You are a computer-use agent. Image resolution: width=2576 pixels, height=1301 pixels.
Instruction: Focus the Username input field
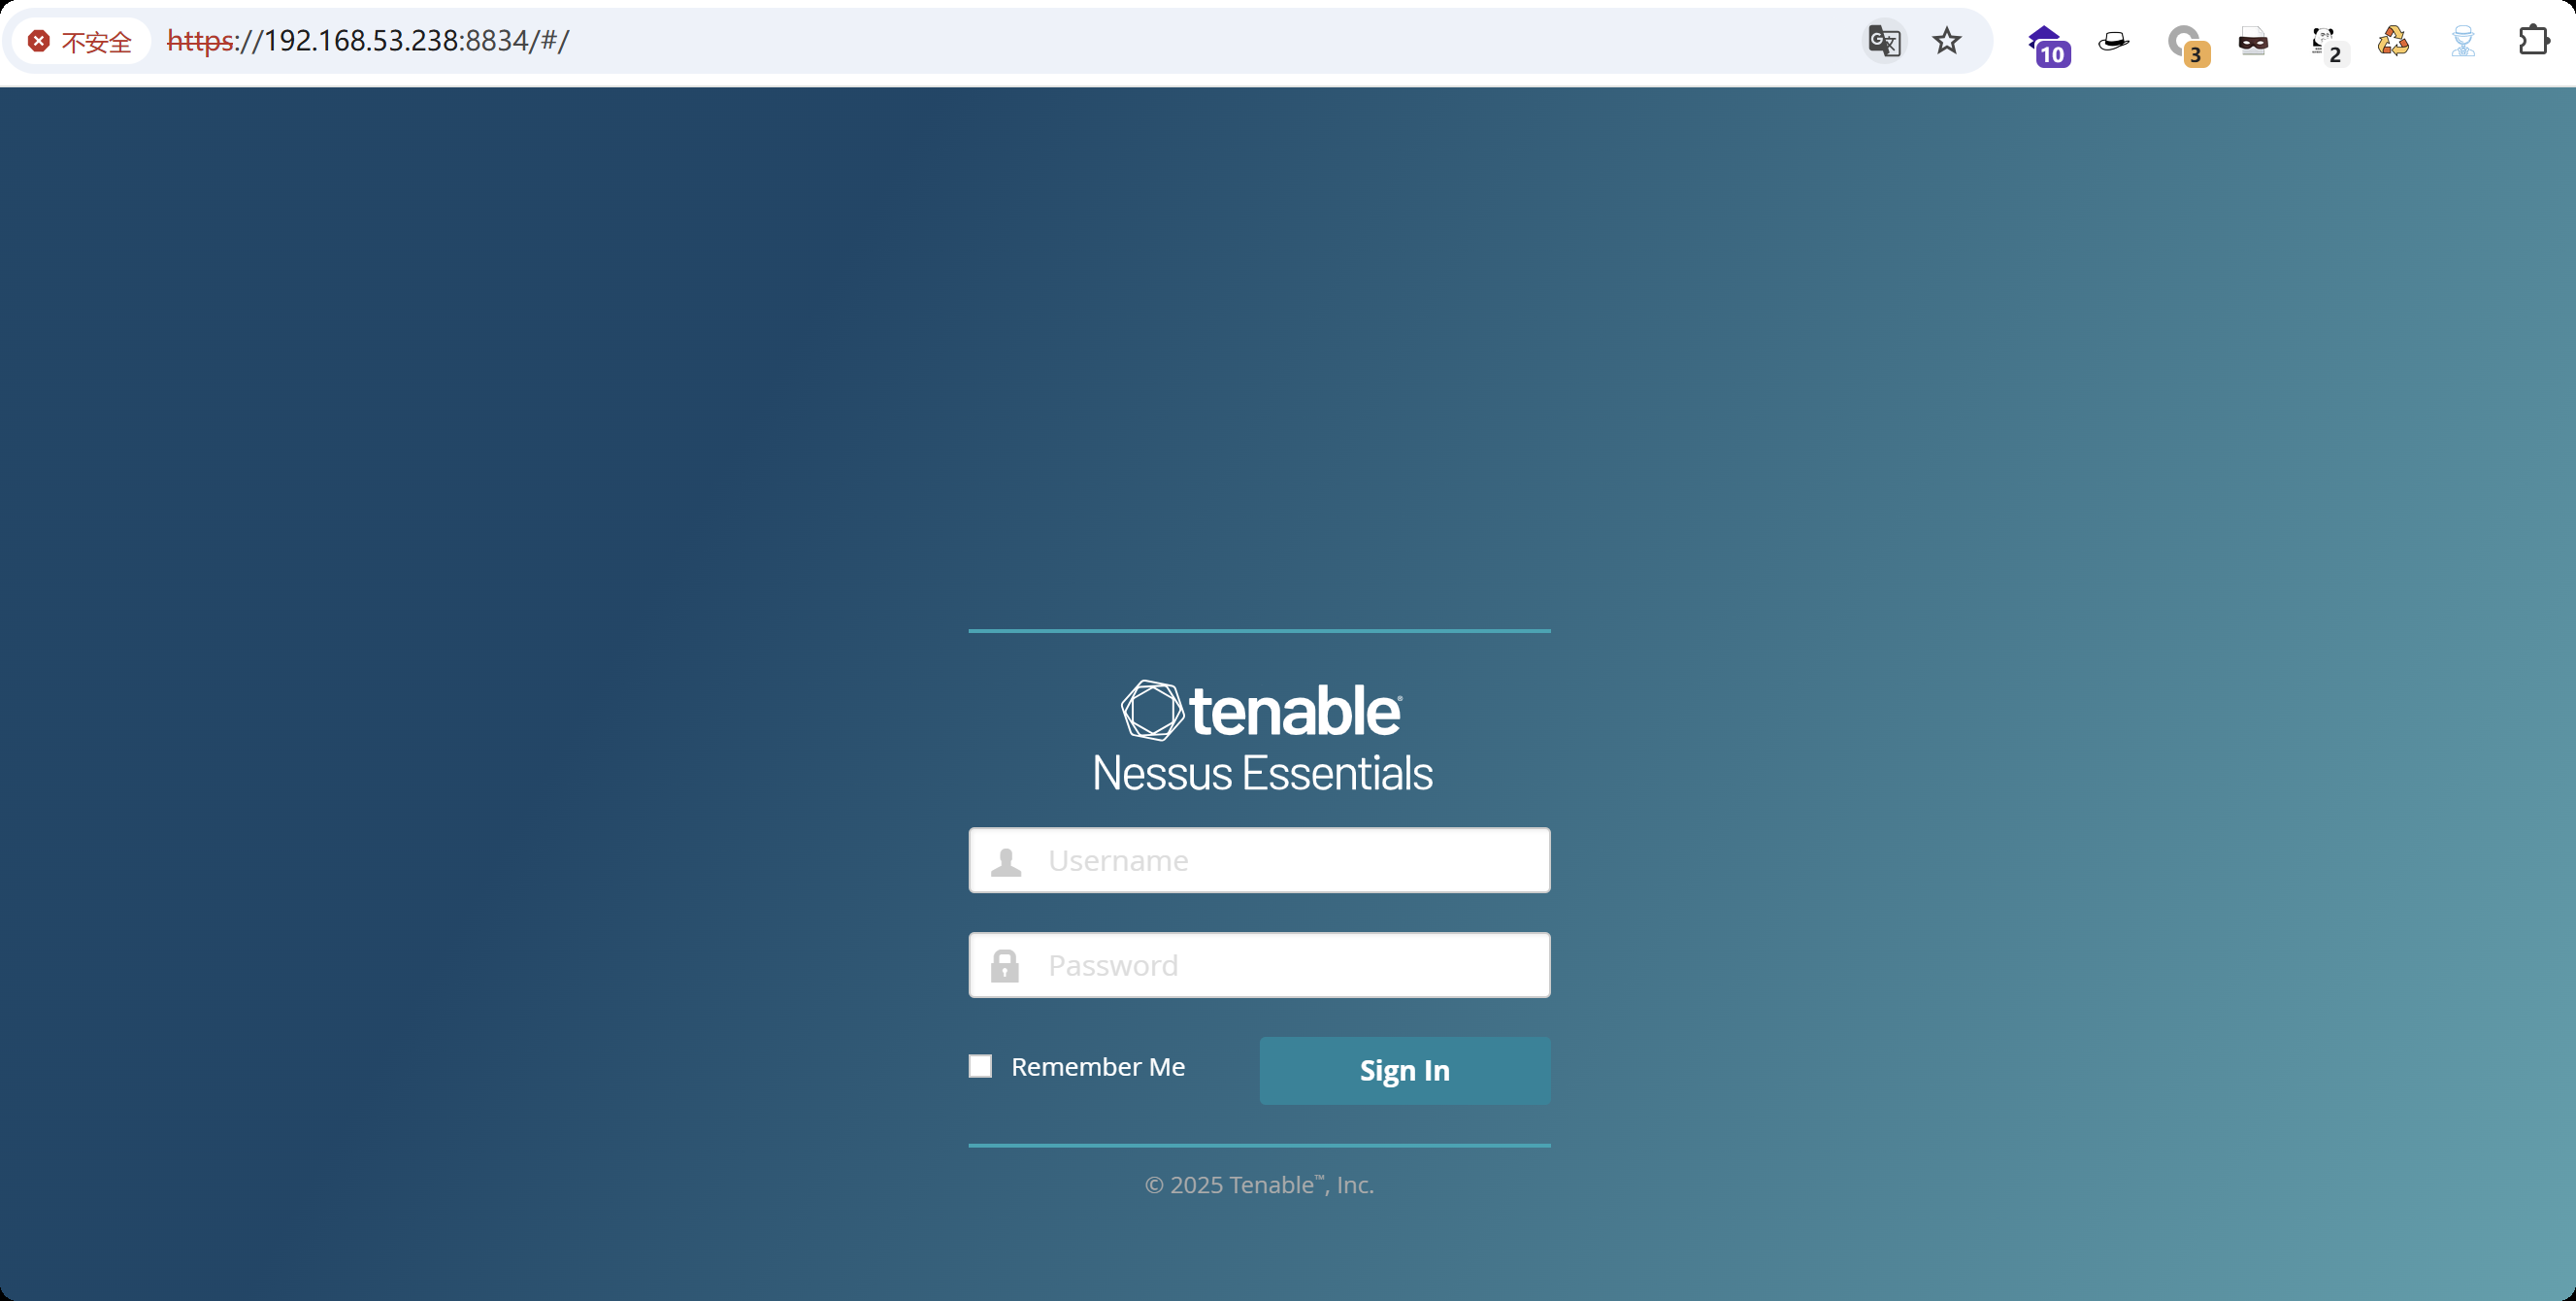1290,860
